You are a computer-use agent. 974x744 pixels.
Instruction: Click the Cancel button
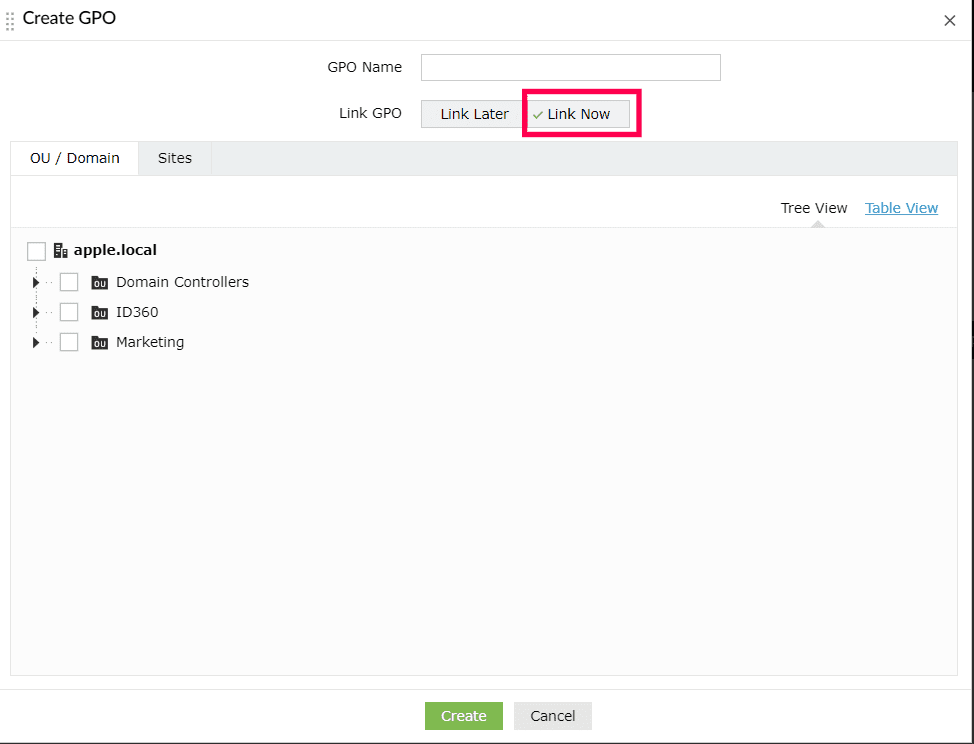click(553, 716)
